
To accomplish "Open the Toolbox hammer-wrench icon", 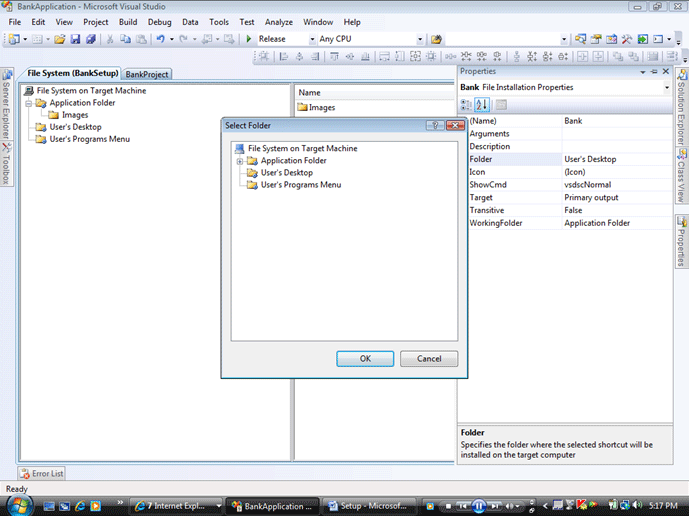I will coord(627,39).
